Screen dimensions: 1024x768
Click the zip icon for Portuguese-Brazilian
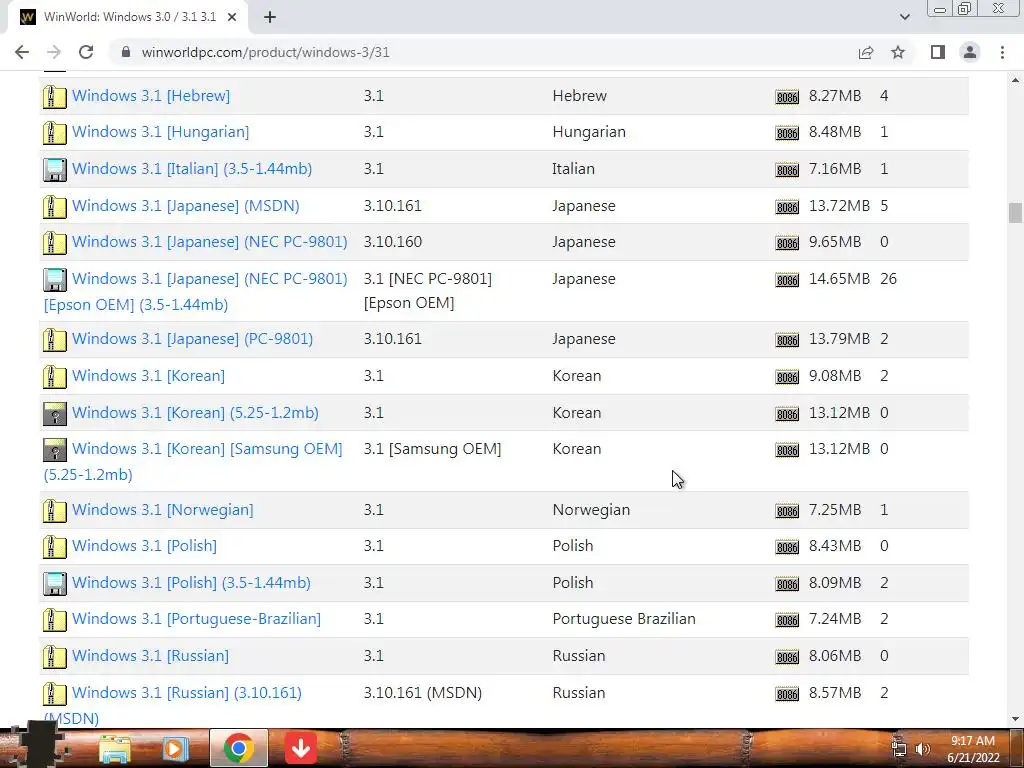[55, 620]
